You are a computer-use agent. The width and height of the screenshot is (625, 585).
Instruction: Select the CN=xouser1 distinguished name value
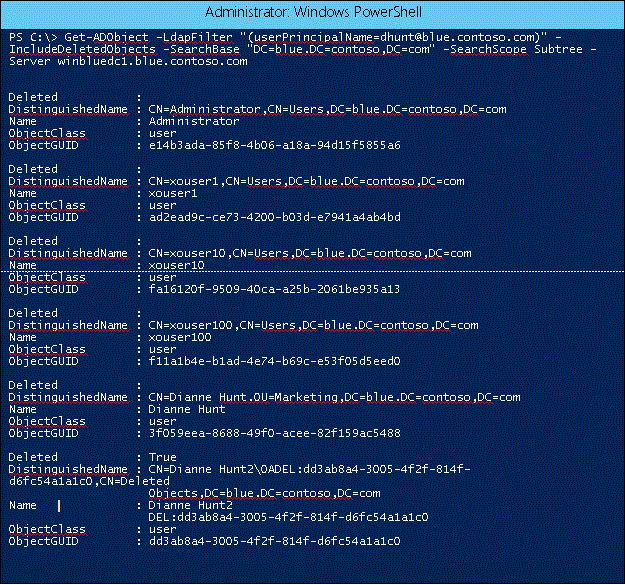click(306, 181)
